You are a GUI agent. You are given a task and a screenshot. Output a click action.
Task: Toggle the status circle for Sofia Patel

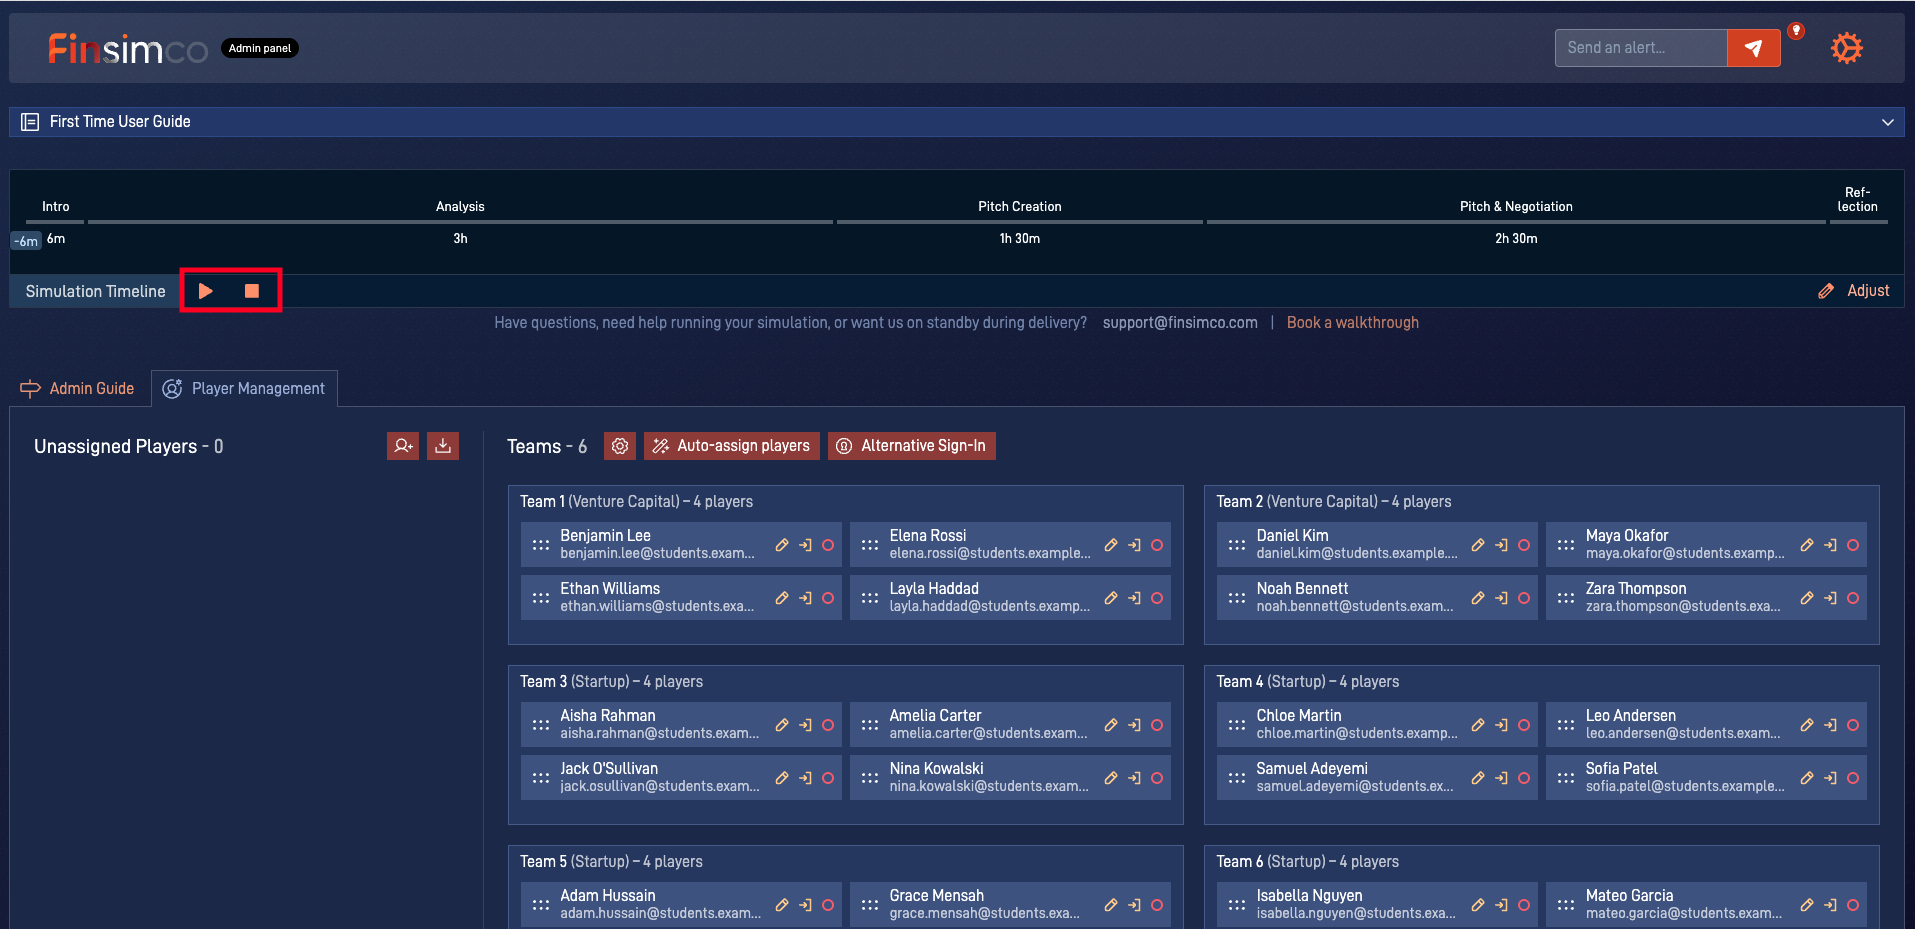[x=1853, y=778]
